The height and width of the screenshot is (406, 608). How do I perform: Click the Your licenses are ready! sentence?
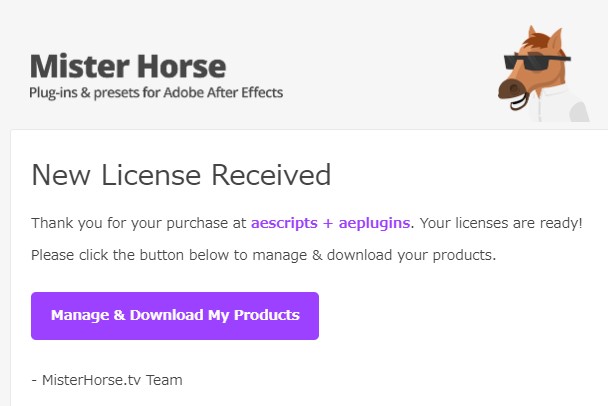[x=501, y=223]
